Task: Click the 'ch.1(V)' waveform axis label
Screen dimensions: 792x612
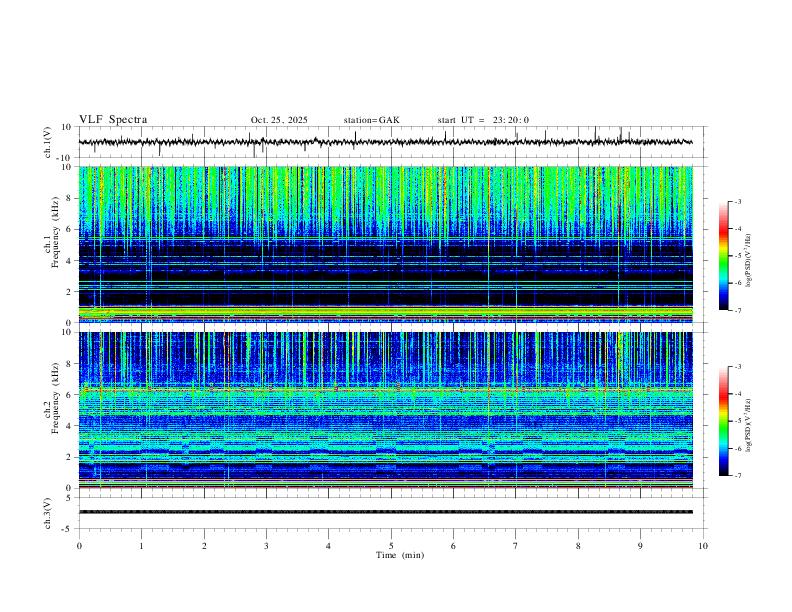Action: [48, 142]
